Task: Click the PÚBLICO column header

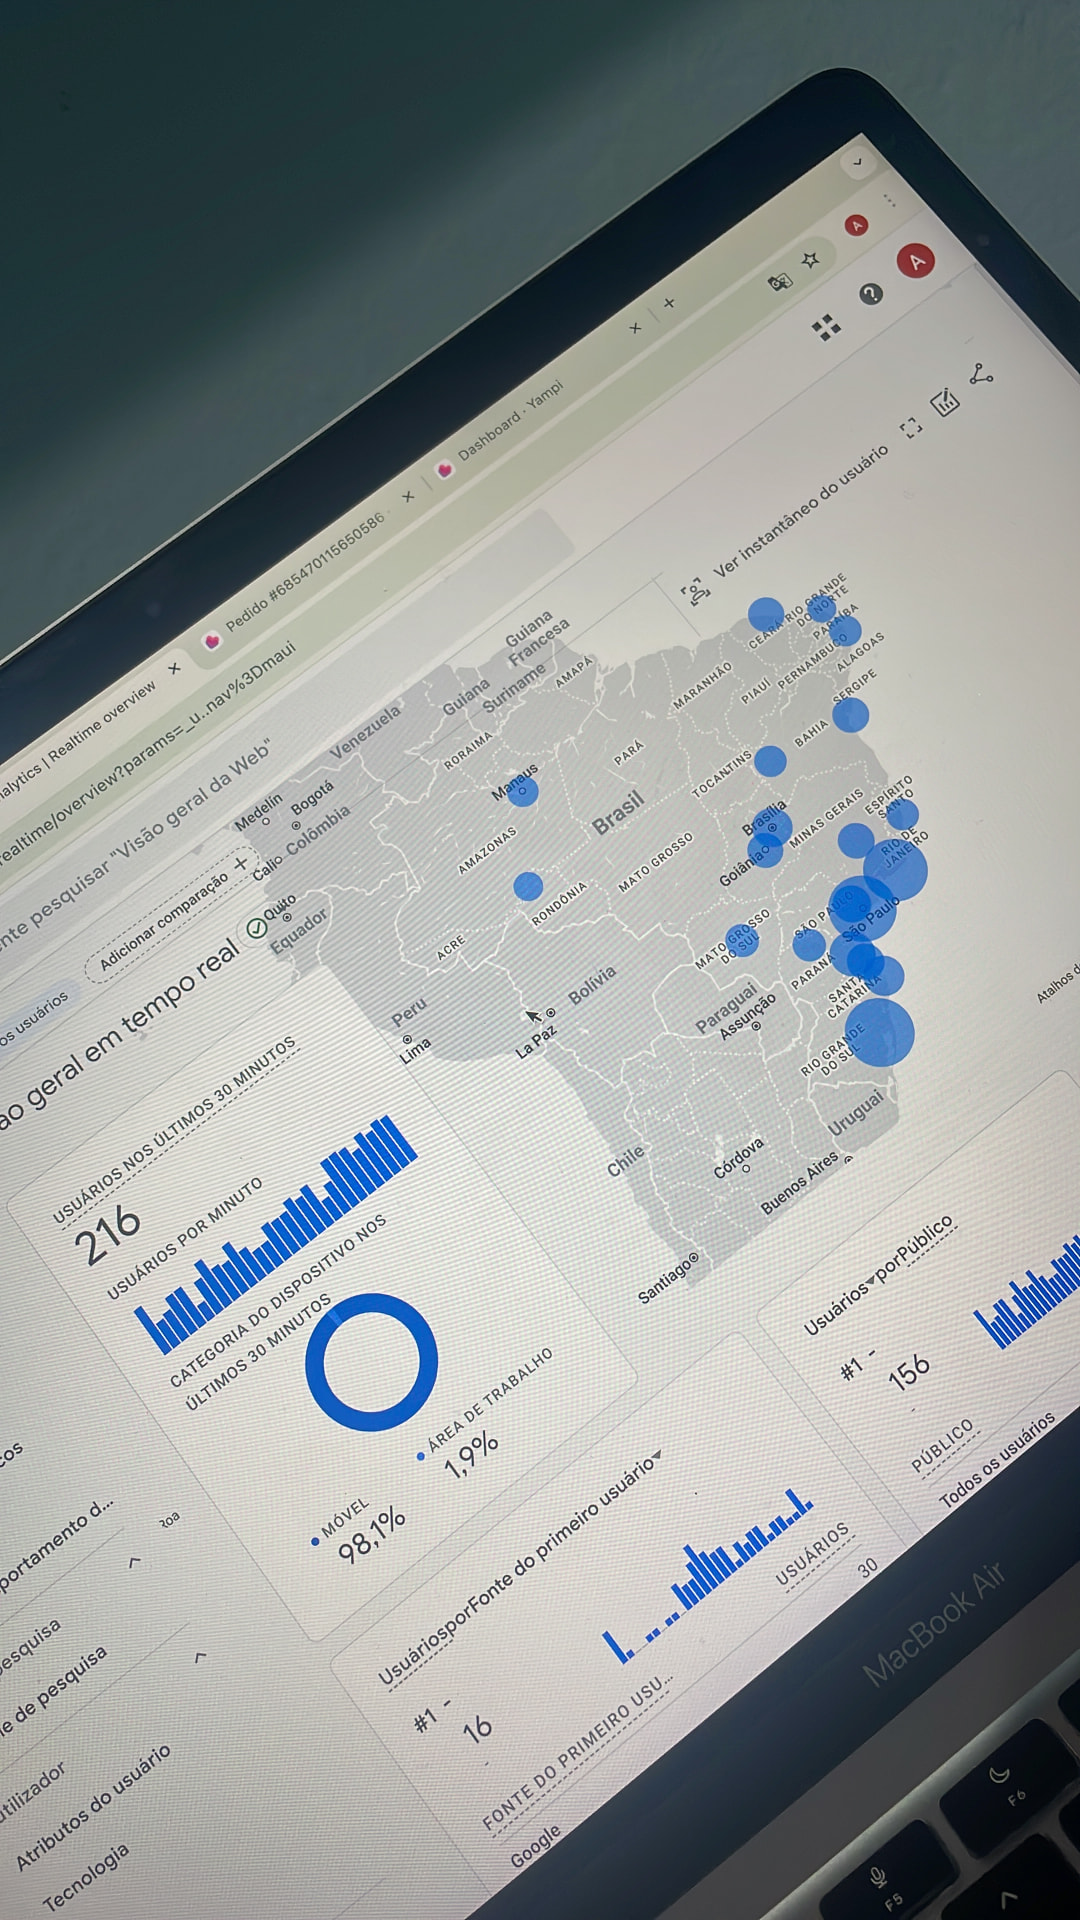Action: (942, 1446)
